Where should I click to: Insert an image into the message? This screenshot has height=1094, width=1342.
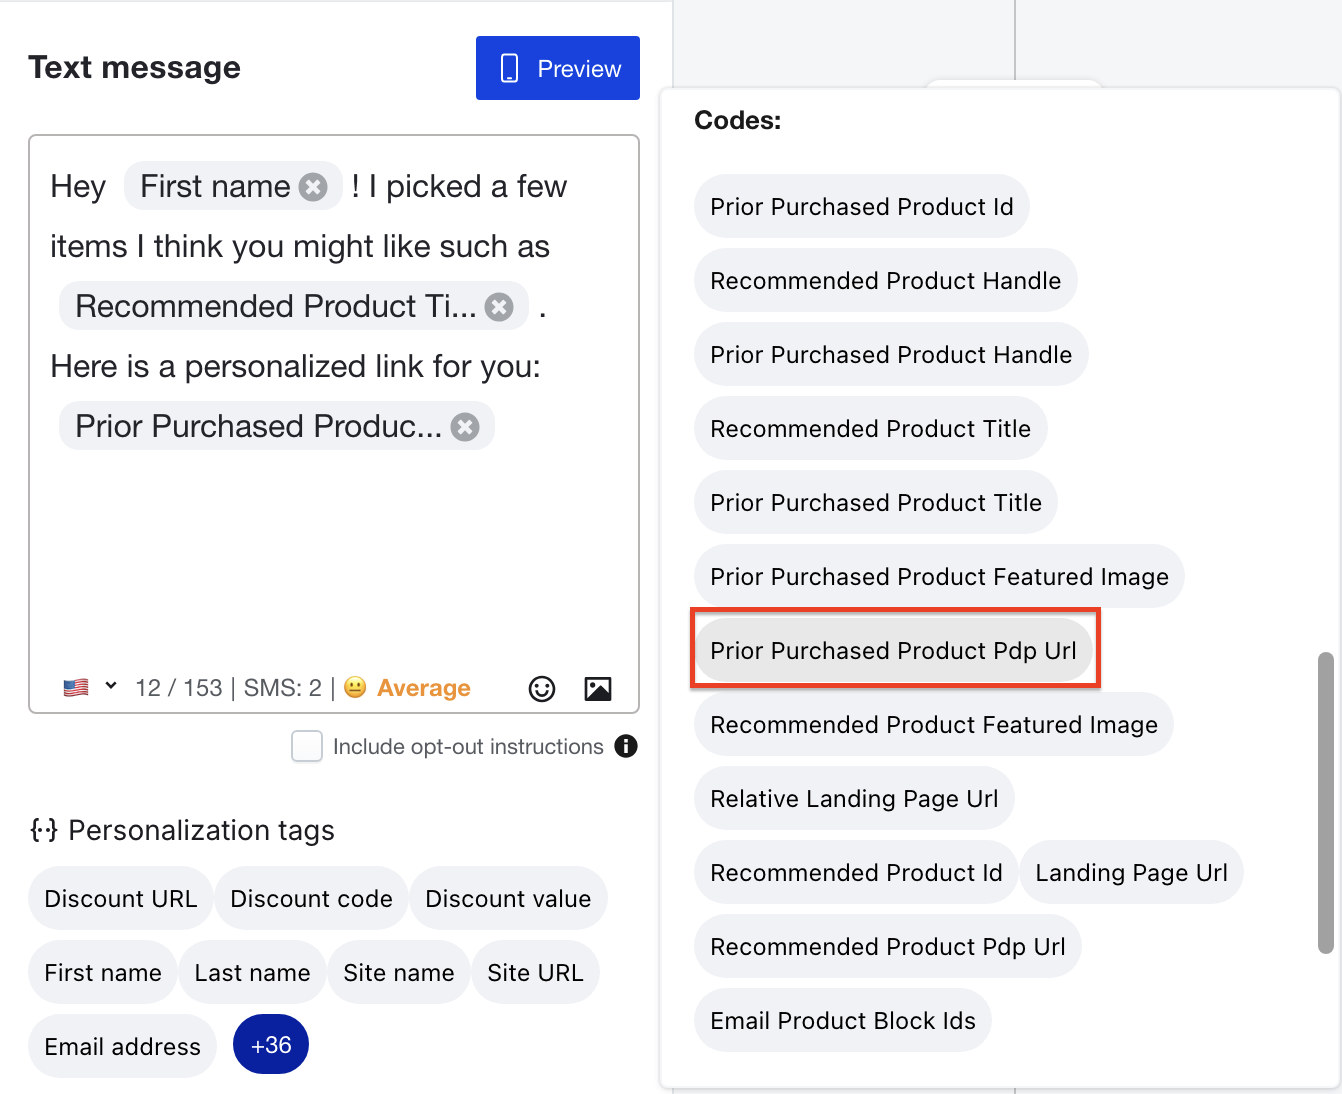click(598, 689)
